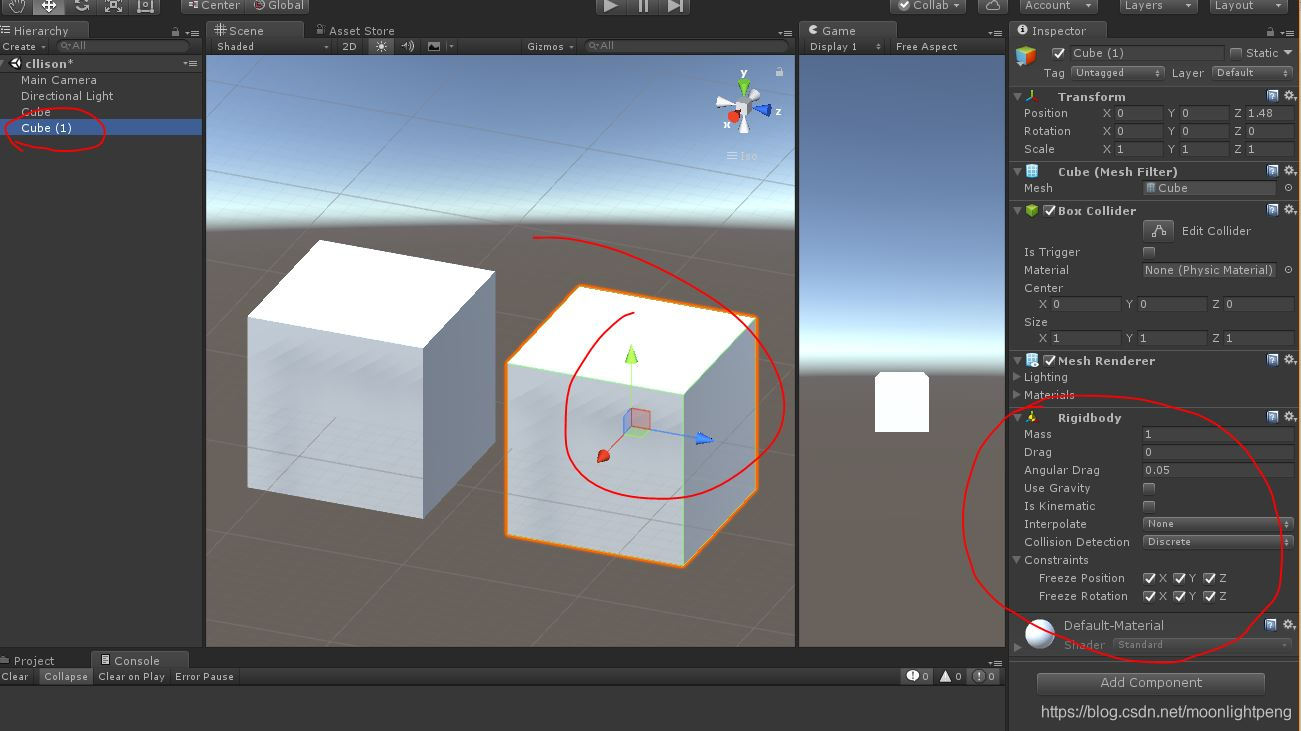Select the Hand tool in the toolbar
The image size is (1301, 731).
16,6
